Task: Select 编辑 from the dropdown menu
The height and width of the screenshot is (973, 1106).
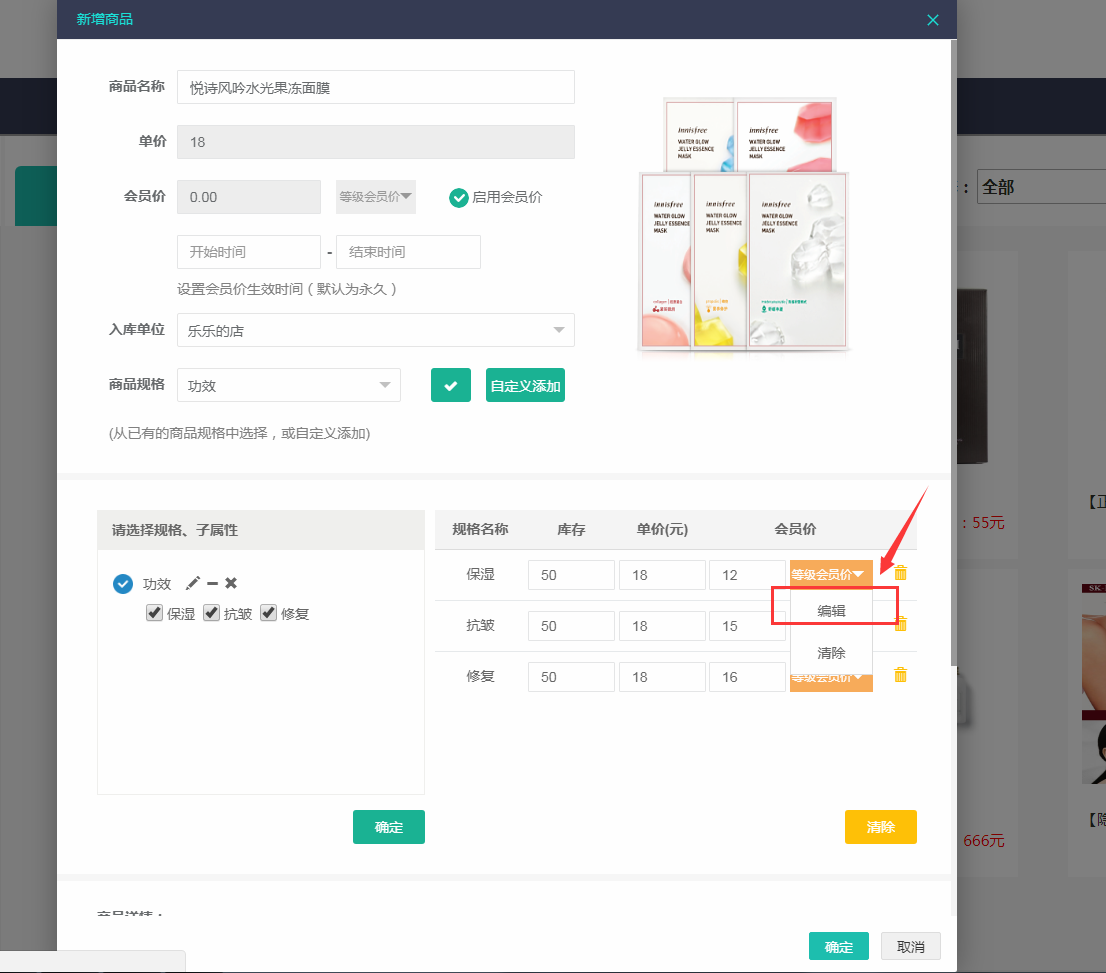Action: (831, 611)
